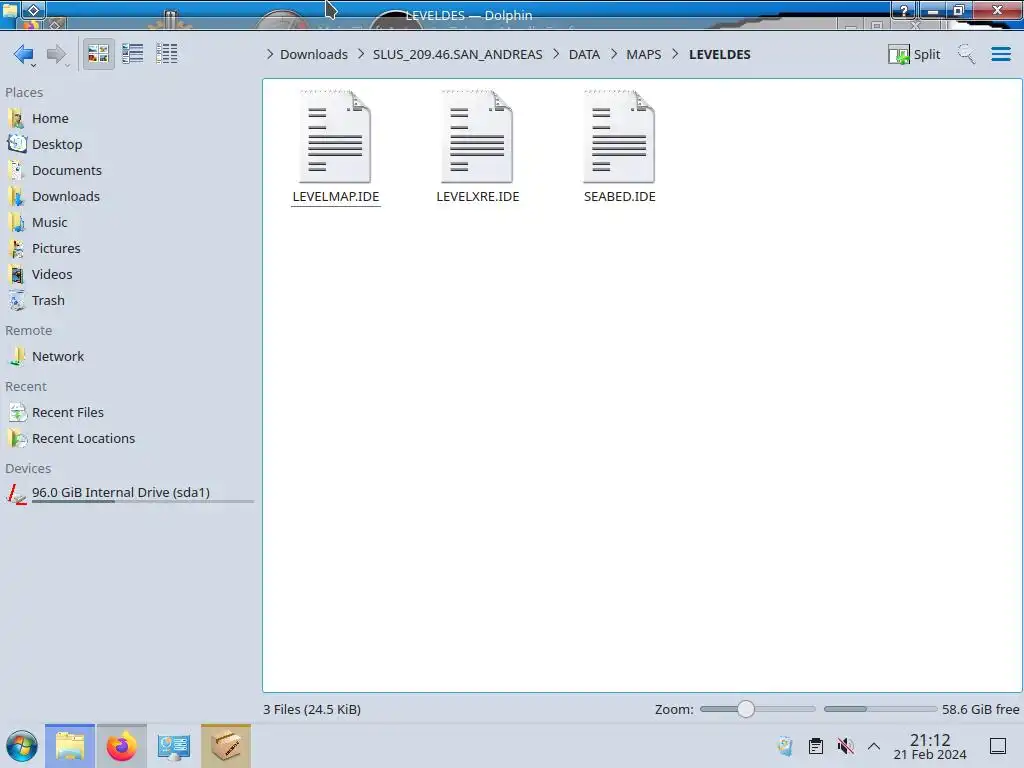The image size is (1024, 768).
Task: Click the free space bar
Action: [880, 709]
